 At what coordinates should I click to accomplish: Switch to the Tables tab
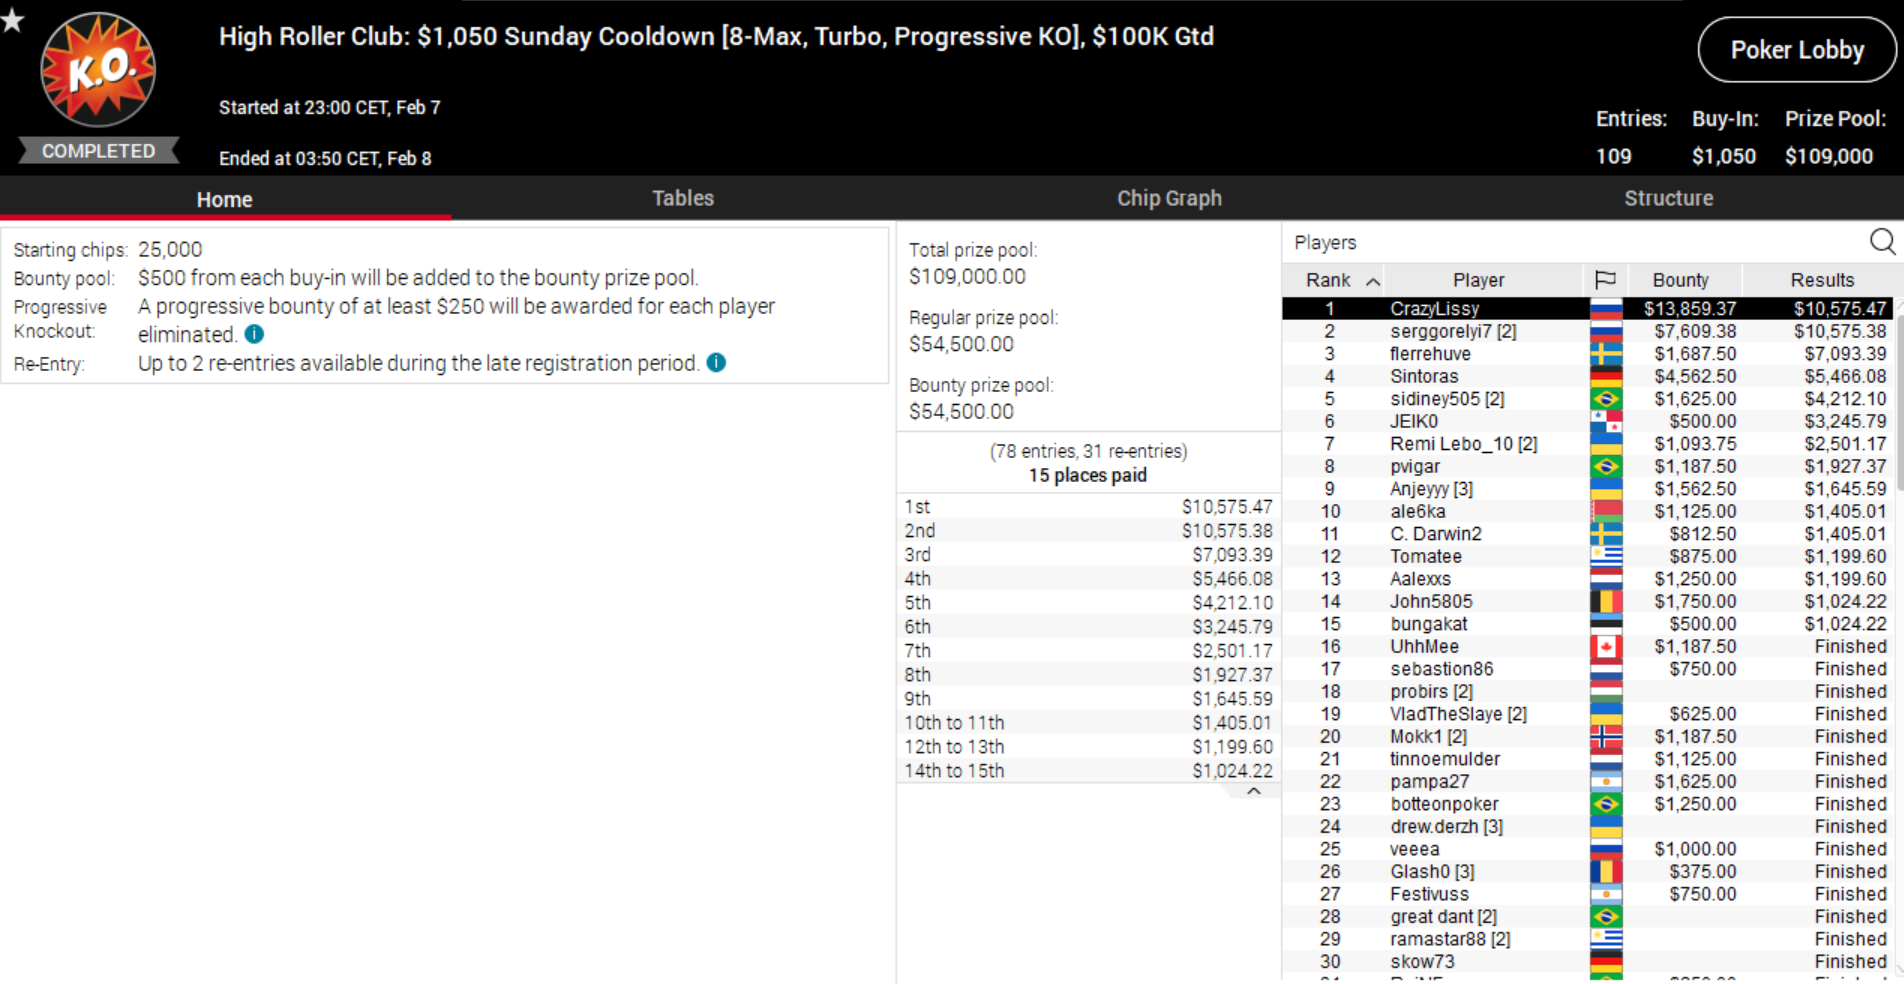coord(683,198)
